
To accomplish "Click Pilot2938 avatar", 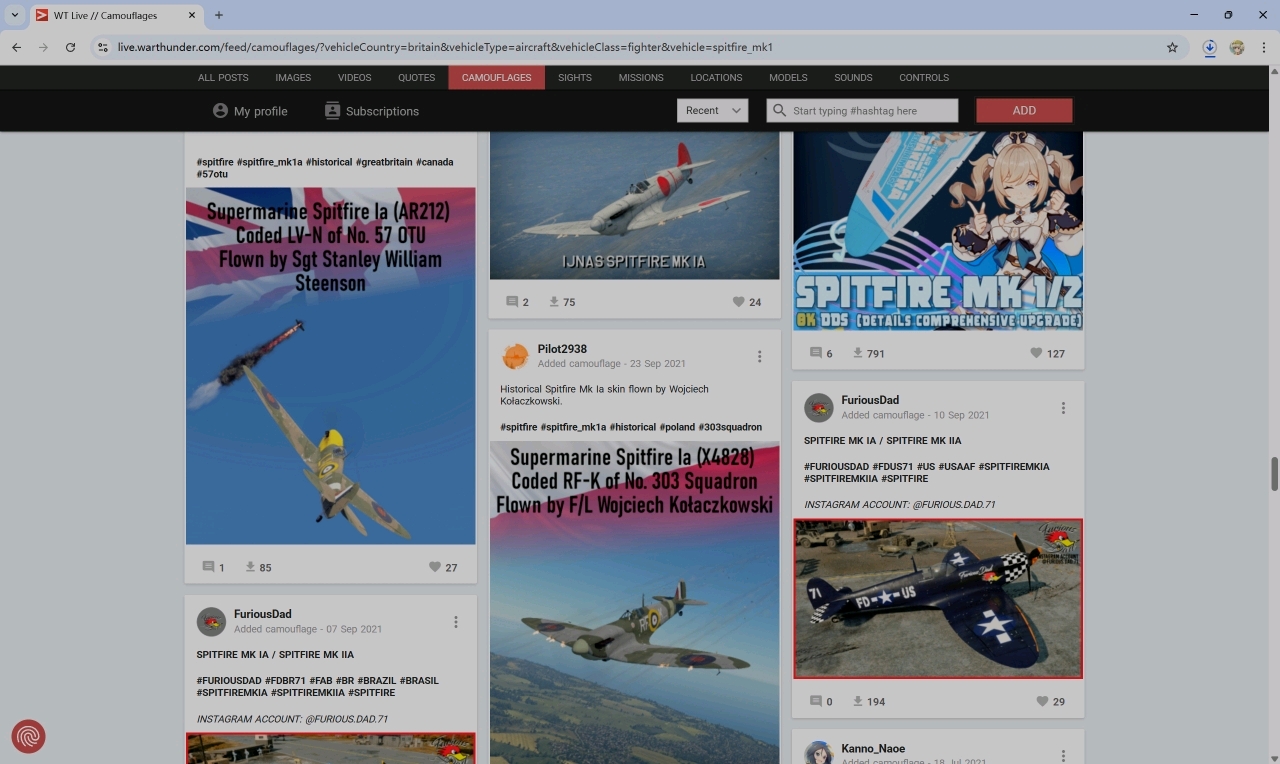I will coord(515,356).
